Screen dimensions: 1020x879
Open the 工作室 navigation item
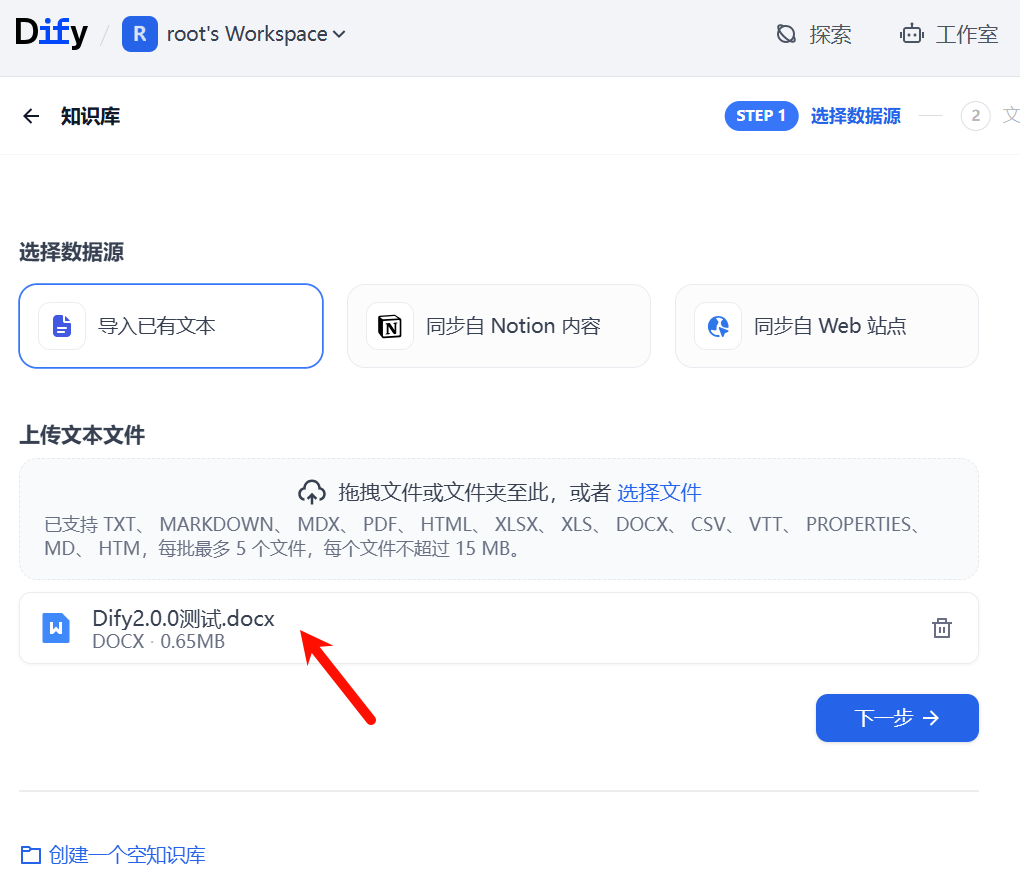point(949,34)
